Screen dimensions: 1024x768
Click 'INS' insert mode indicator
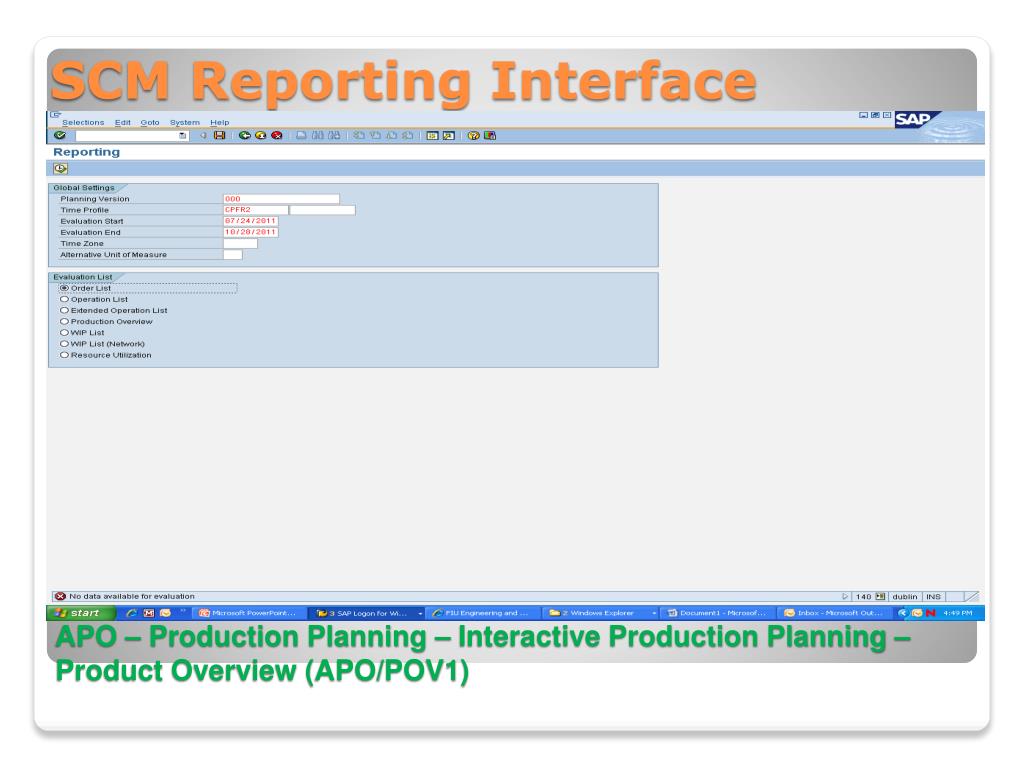click(x=933, y=596)
